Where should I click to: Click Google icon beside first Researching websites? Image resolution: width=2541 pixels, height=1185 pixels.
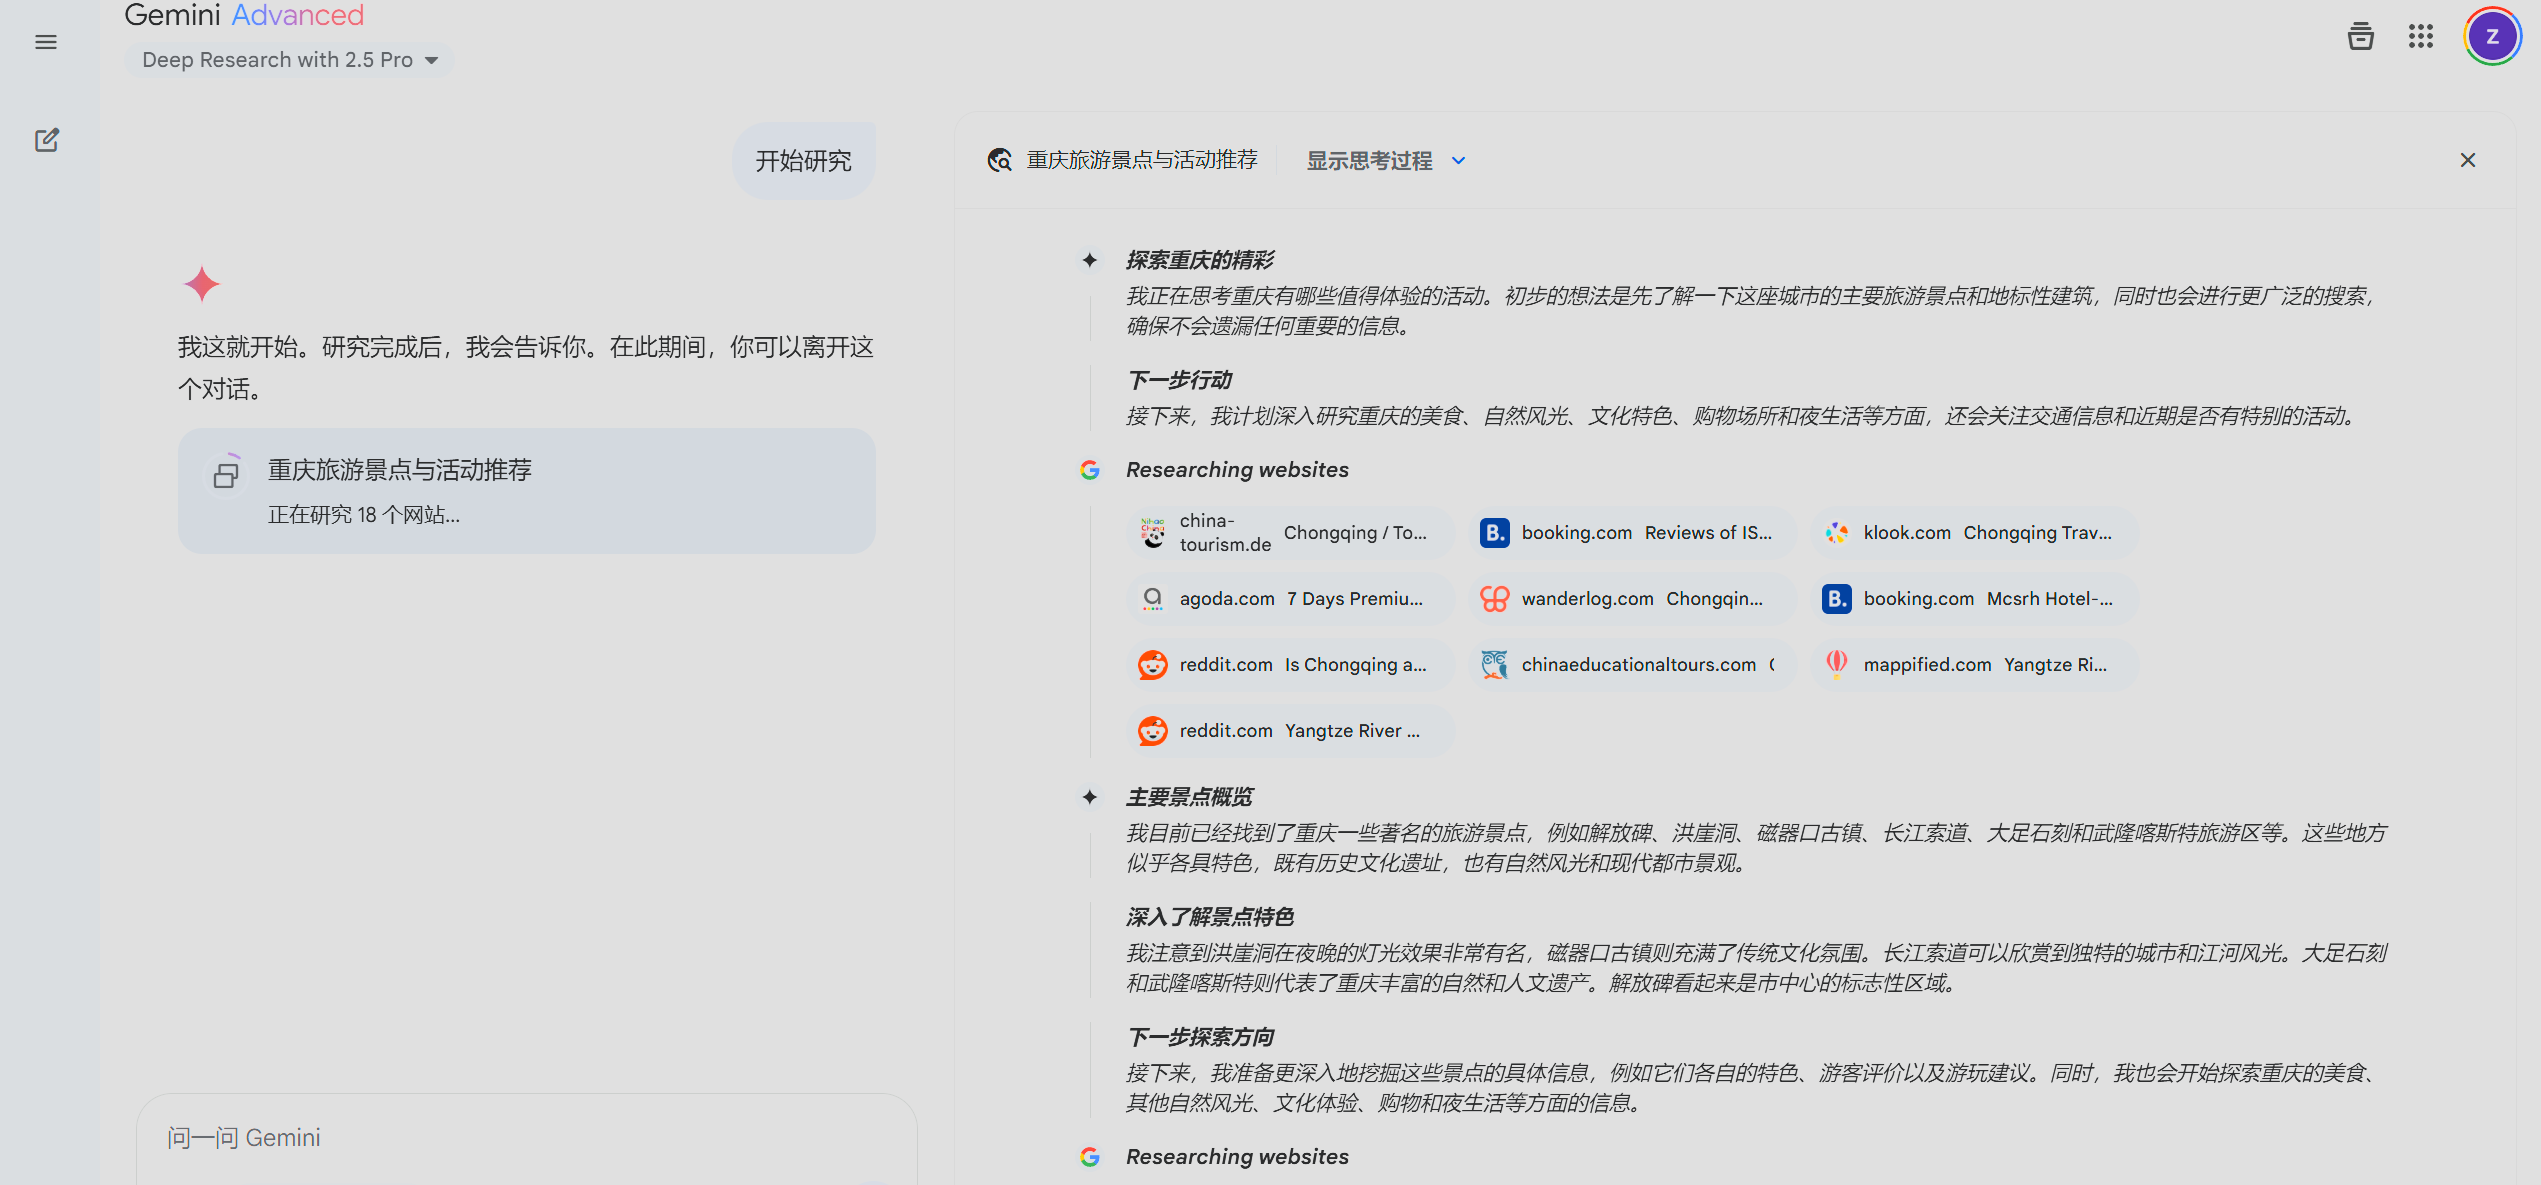pos(1090,470)
